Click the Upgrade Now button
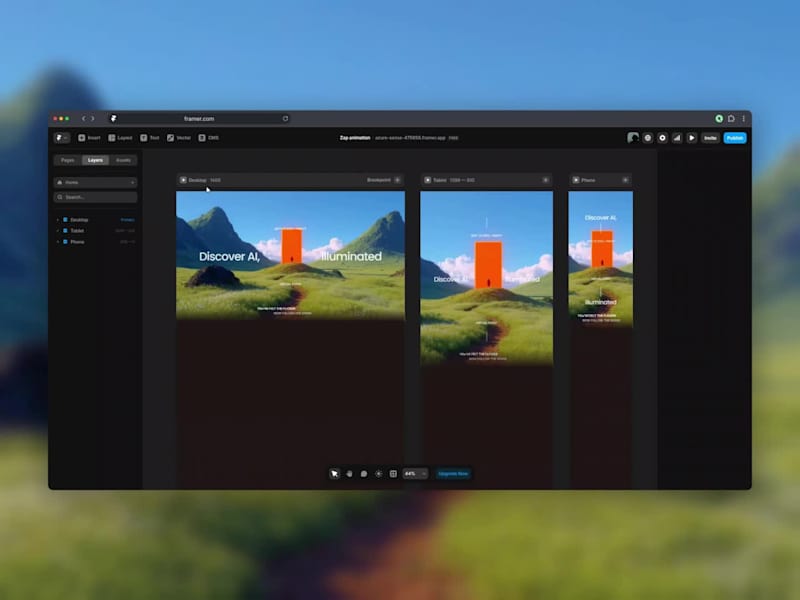The height and width of the screenshot is (600, 800). pos(453,473)
